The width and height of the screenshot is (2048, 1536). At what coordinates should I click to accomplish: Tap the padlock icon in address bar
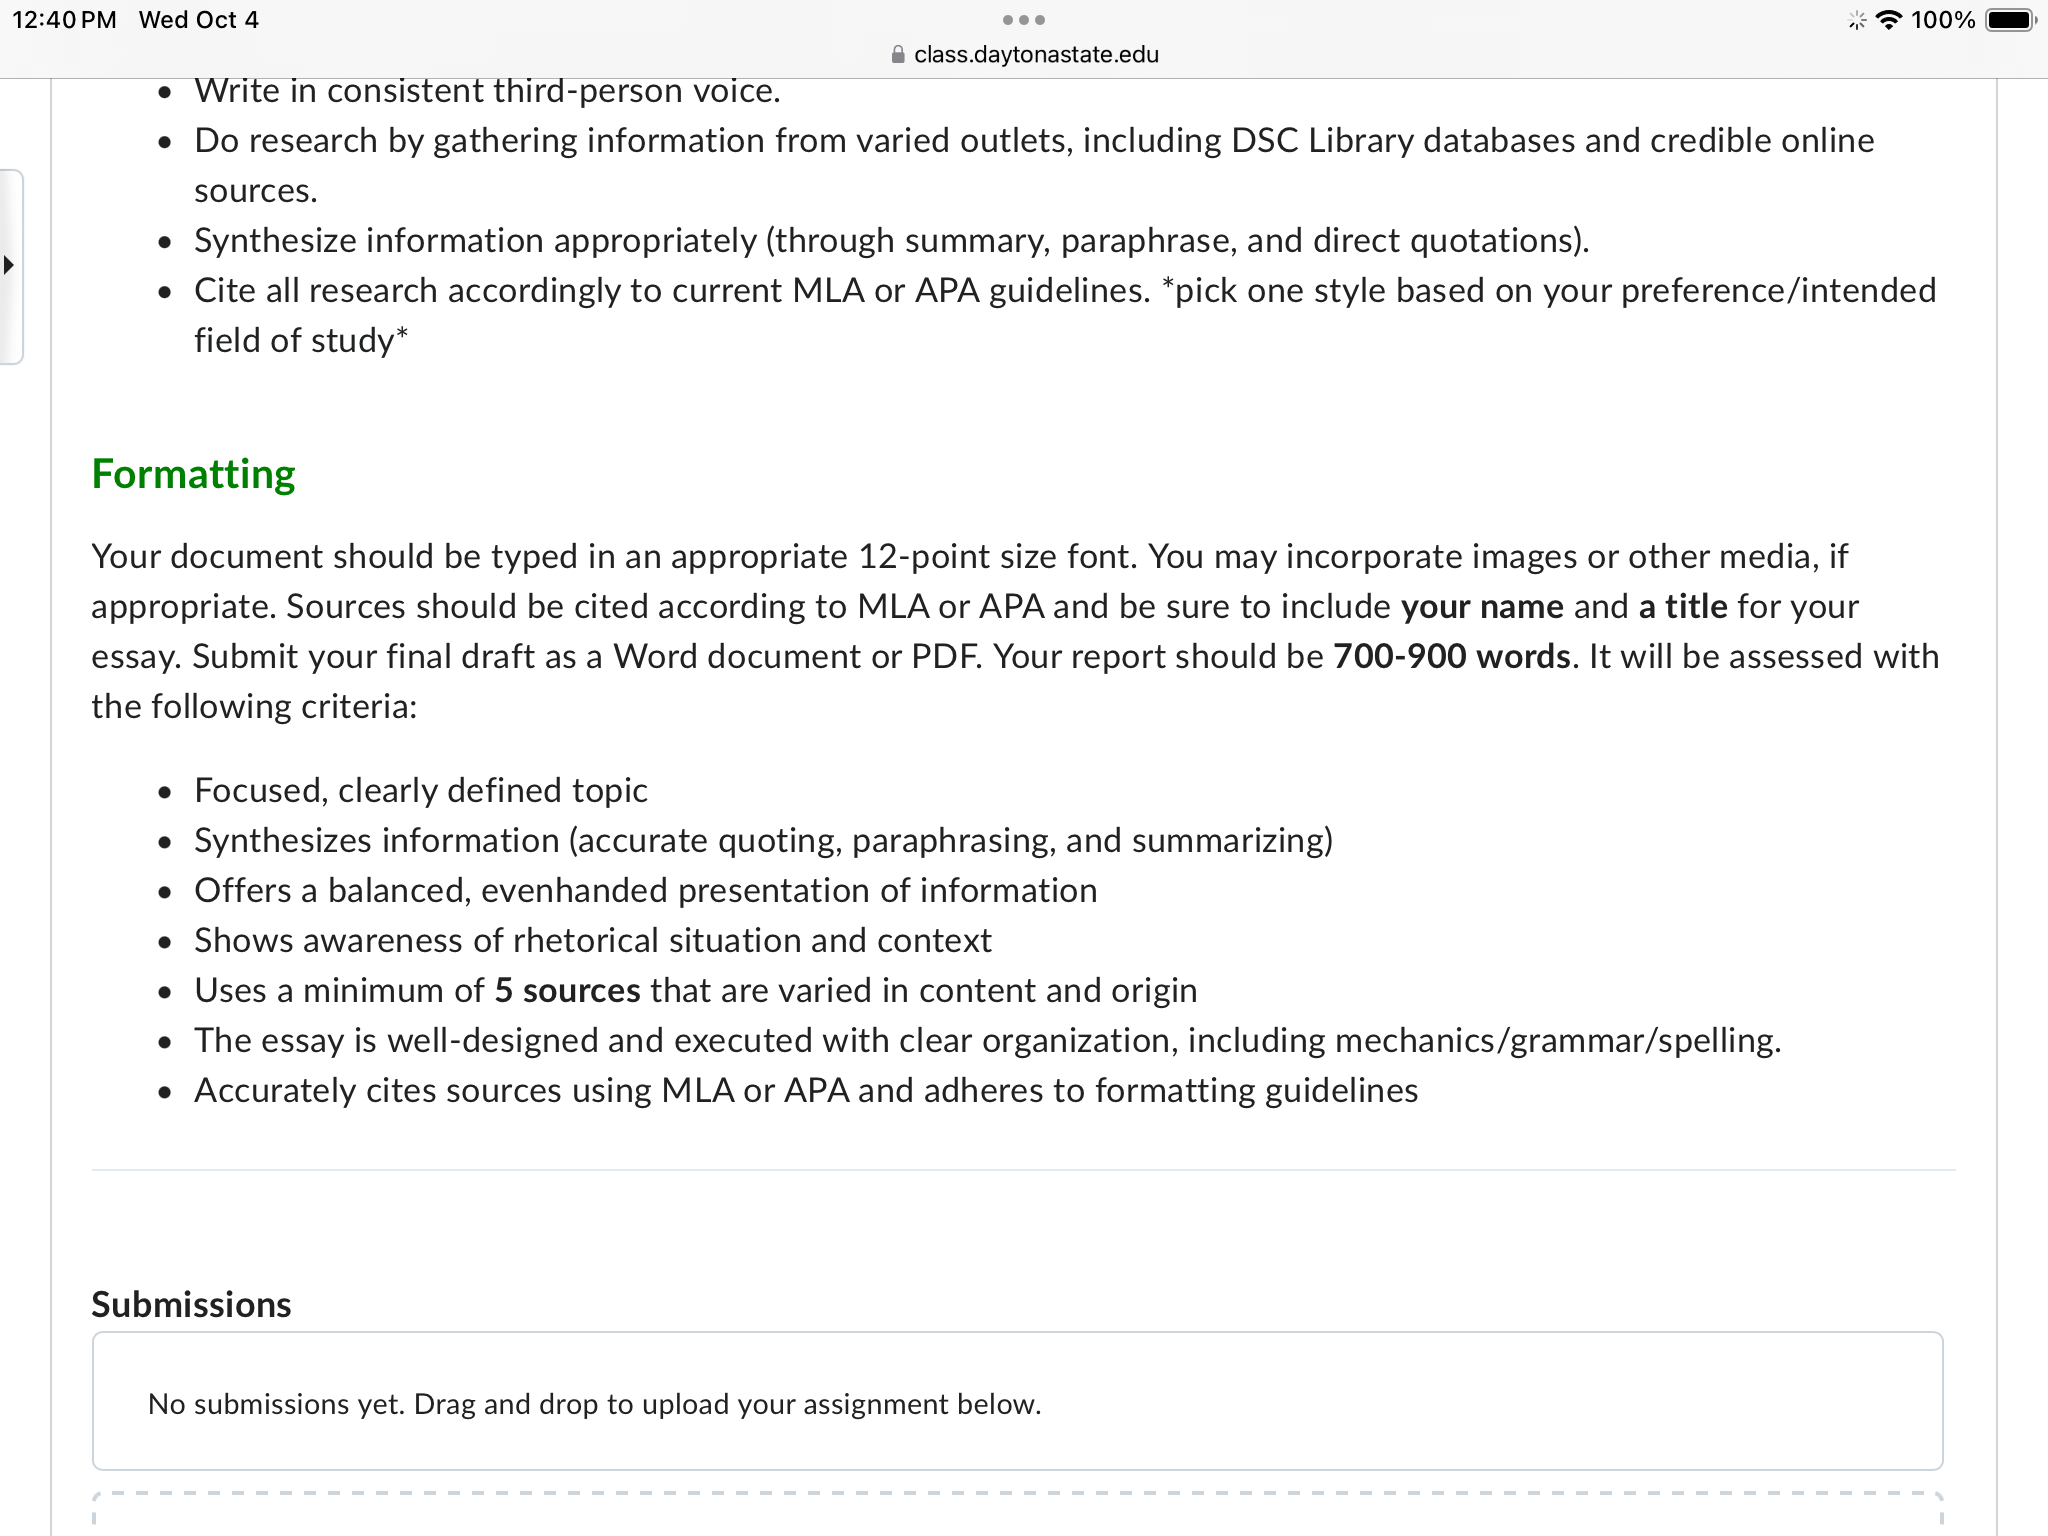(897, 55)
